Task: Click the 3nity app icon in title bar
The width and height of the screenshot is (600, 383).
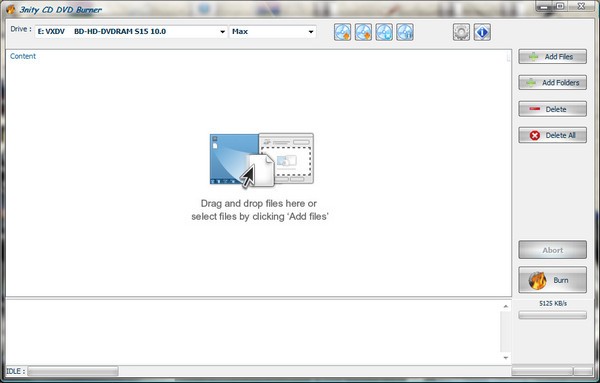Action: click(10, 9)
